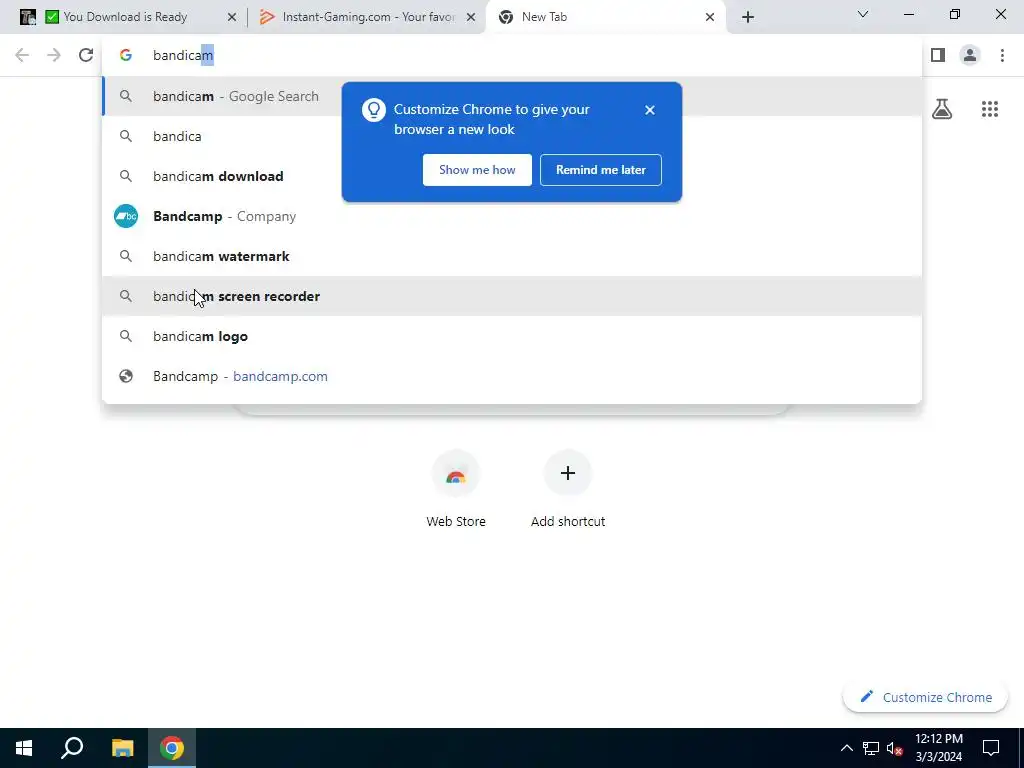Close the Customize Chrome tip bubble
This screenshot has height=768, width=1024.
point(650,110)
